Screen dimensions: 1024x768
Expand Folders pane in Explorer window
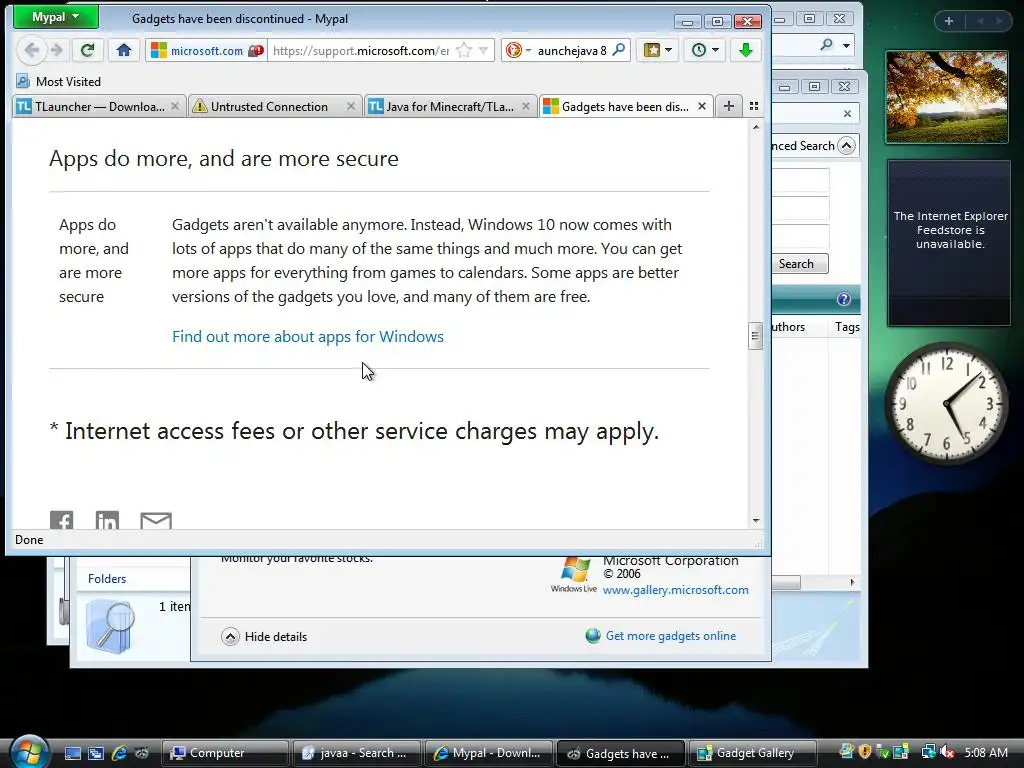(107, 579)
